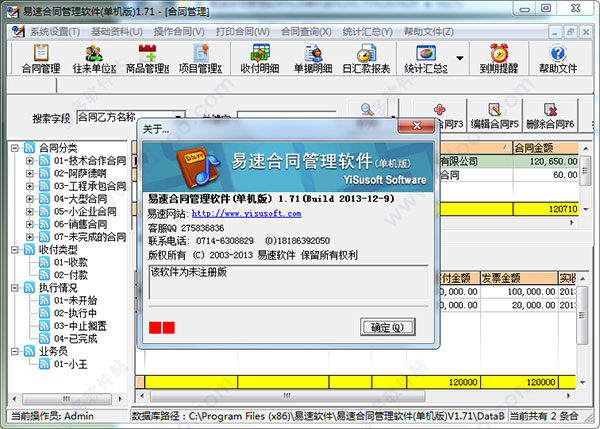Click horizontal scrollbar under the category tree
This screenshot has width=600, height=429.
[x=67, y=399]
